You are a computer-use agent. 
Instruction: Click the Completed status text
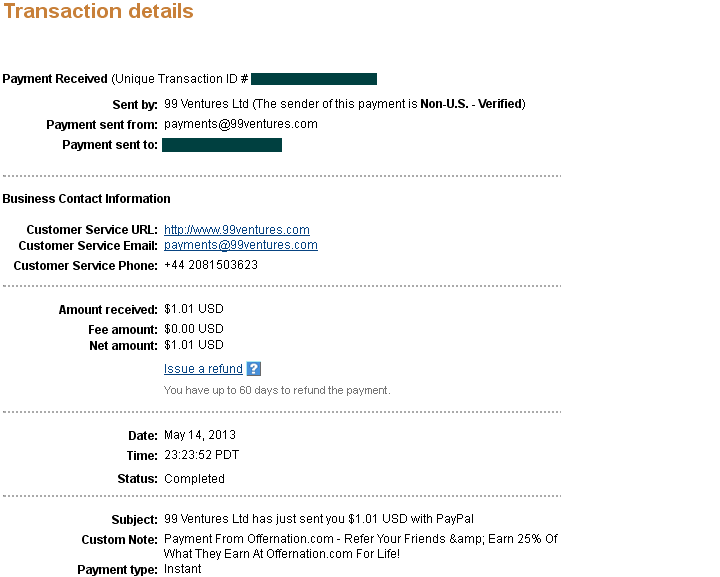[194, 479]
